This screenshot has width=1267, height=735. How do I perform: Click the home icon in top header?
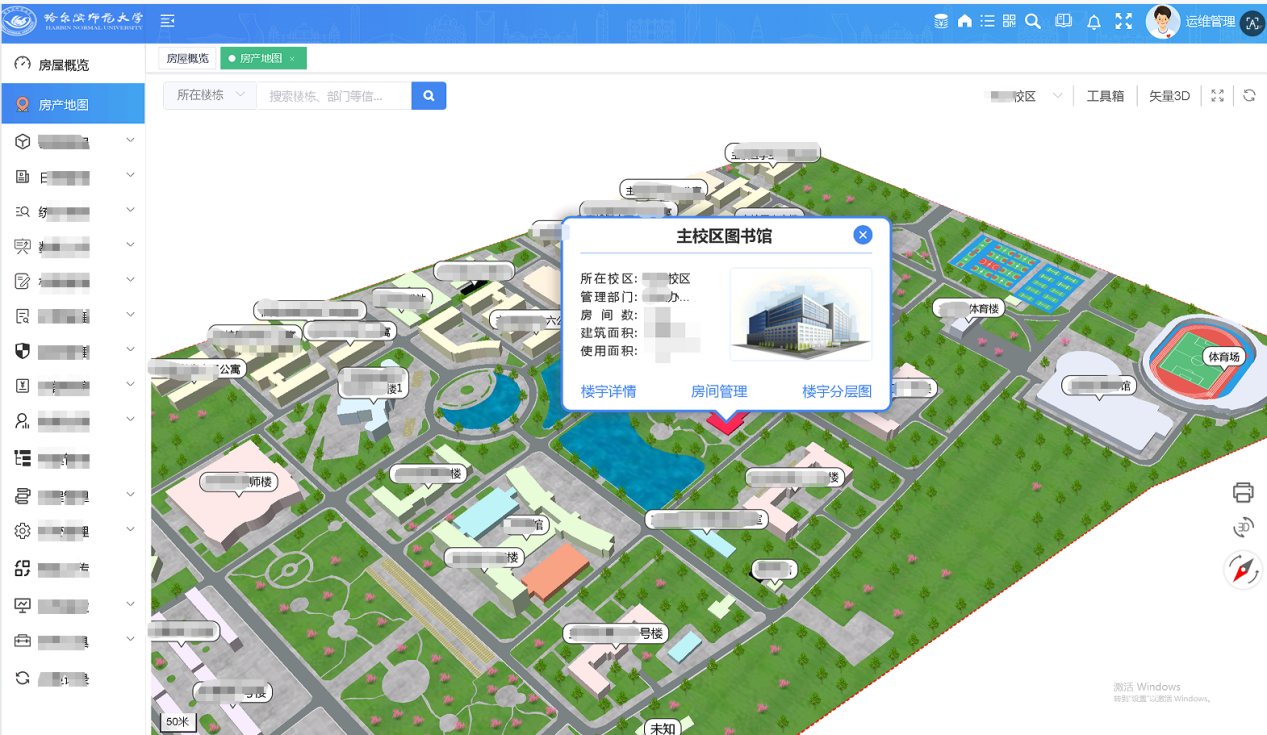[x=964, y=21]
